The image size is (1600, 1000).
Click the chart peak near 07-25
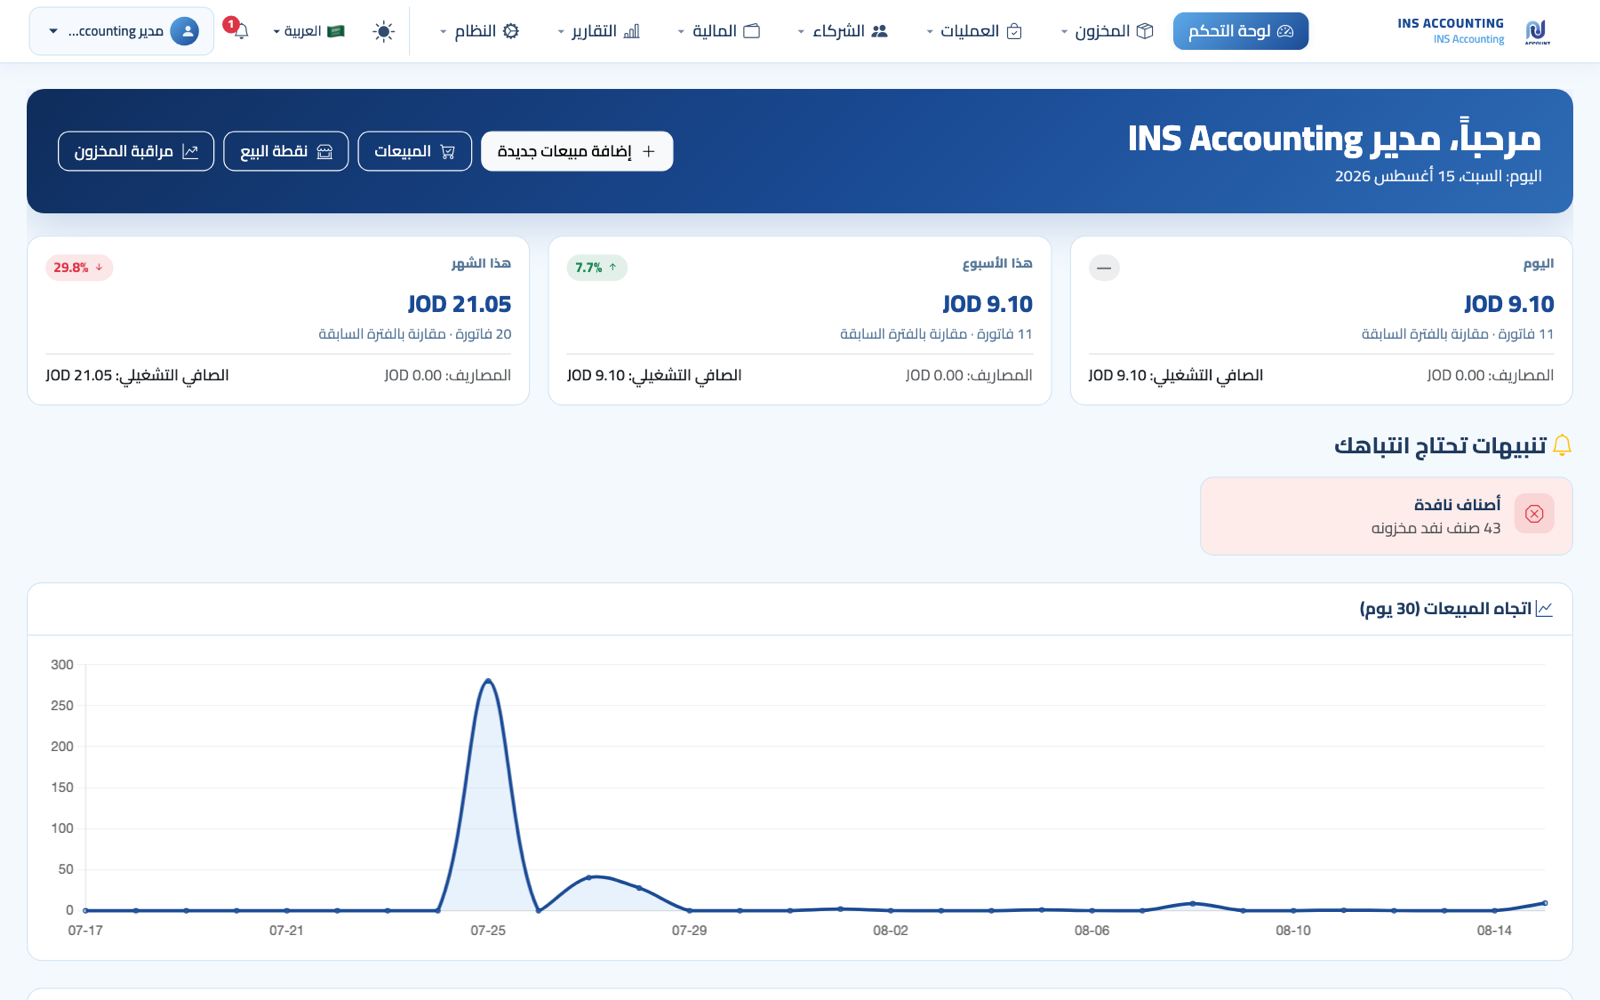488,681
